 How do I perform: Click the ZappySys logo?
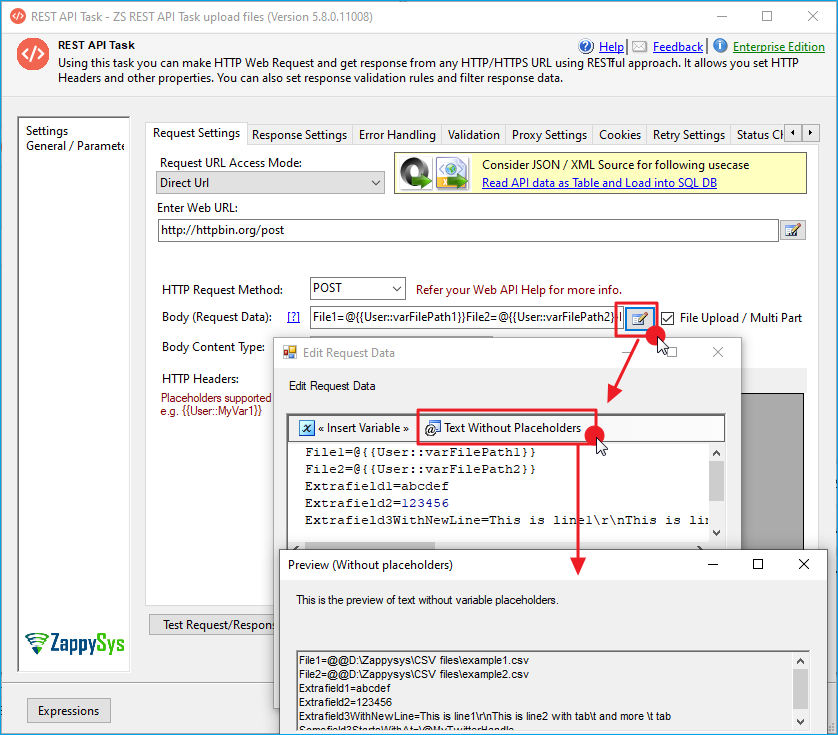click(x=75, y=641)
